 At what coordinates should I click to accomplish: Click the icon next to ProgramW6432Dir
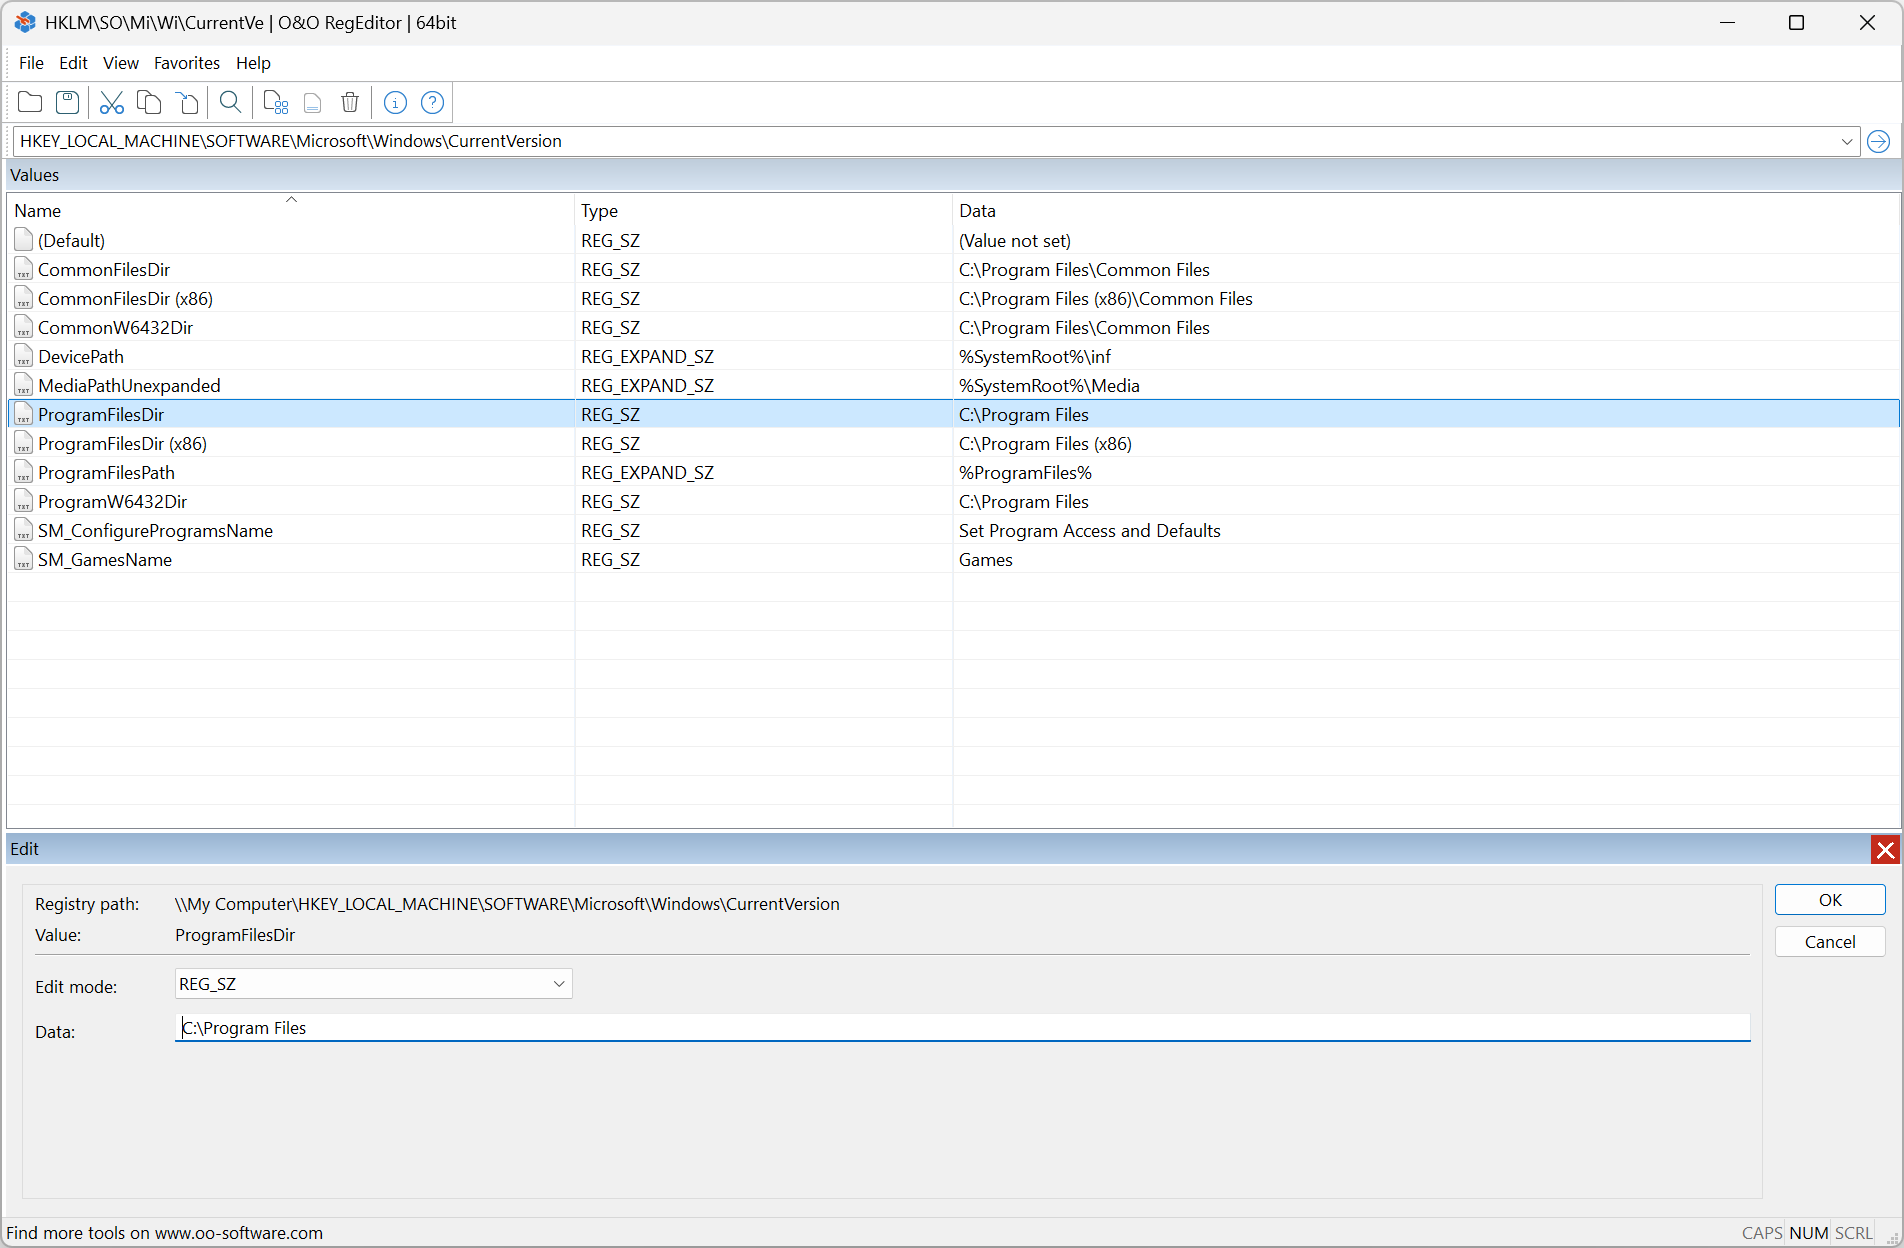pyautogui.click(x=24, y=501)
